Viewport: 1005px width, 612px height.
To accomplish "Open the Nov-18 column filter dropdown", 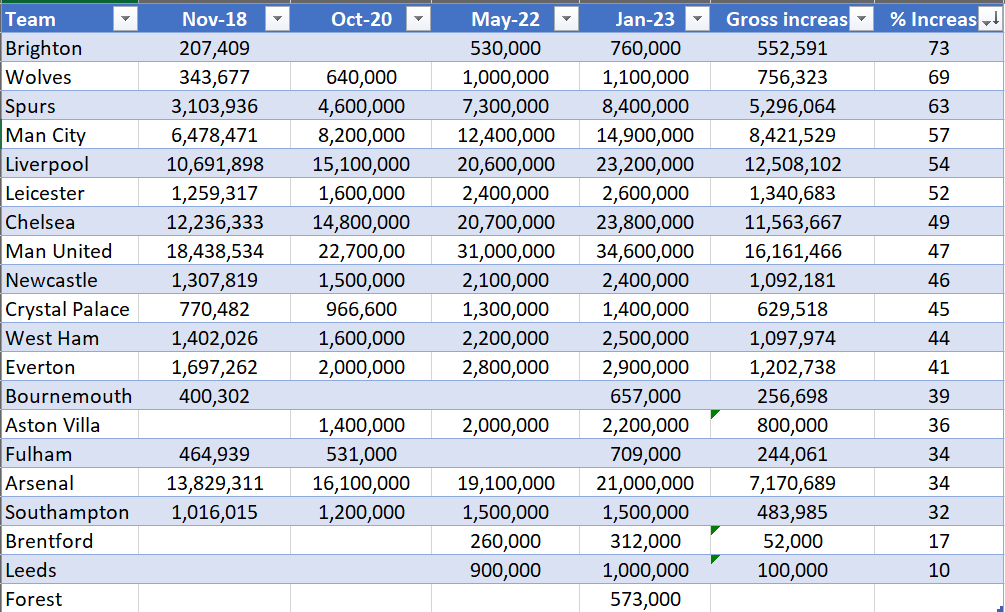I will point(277,19).
